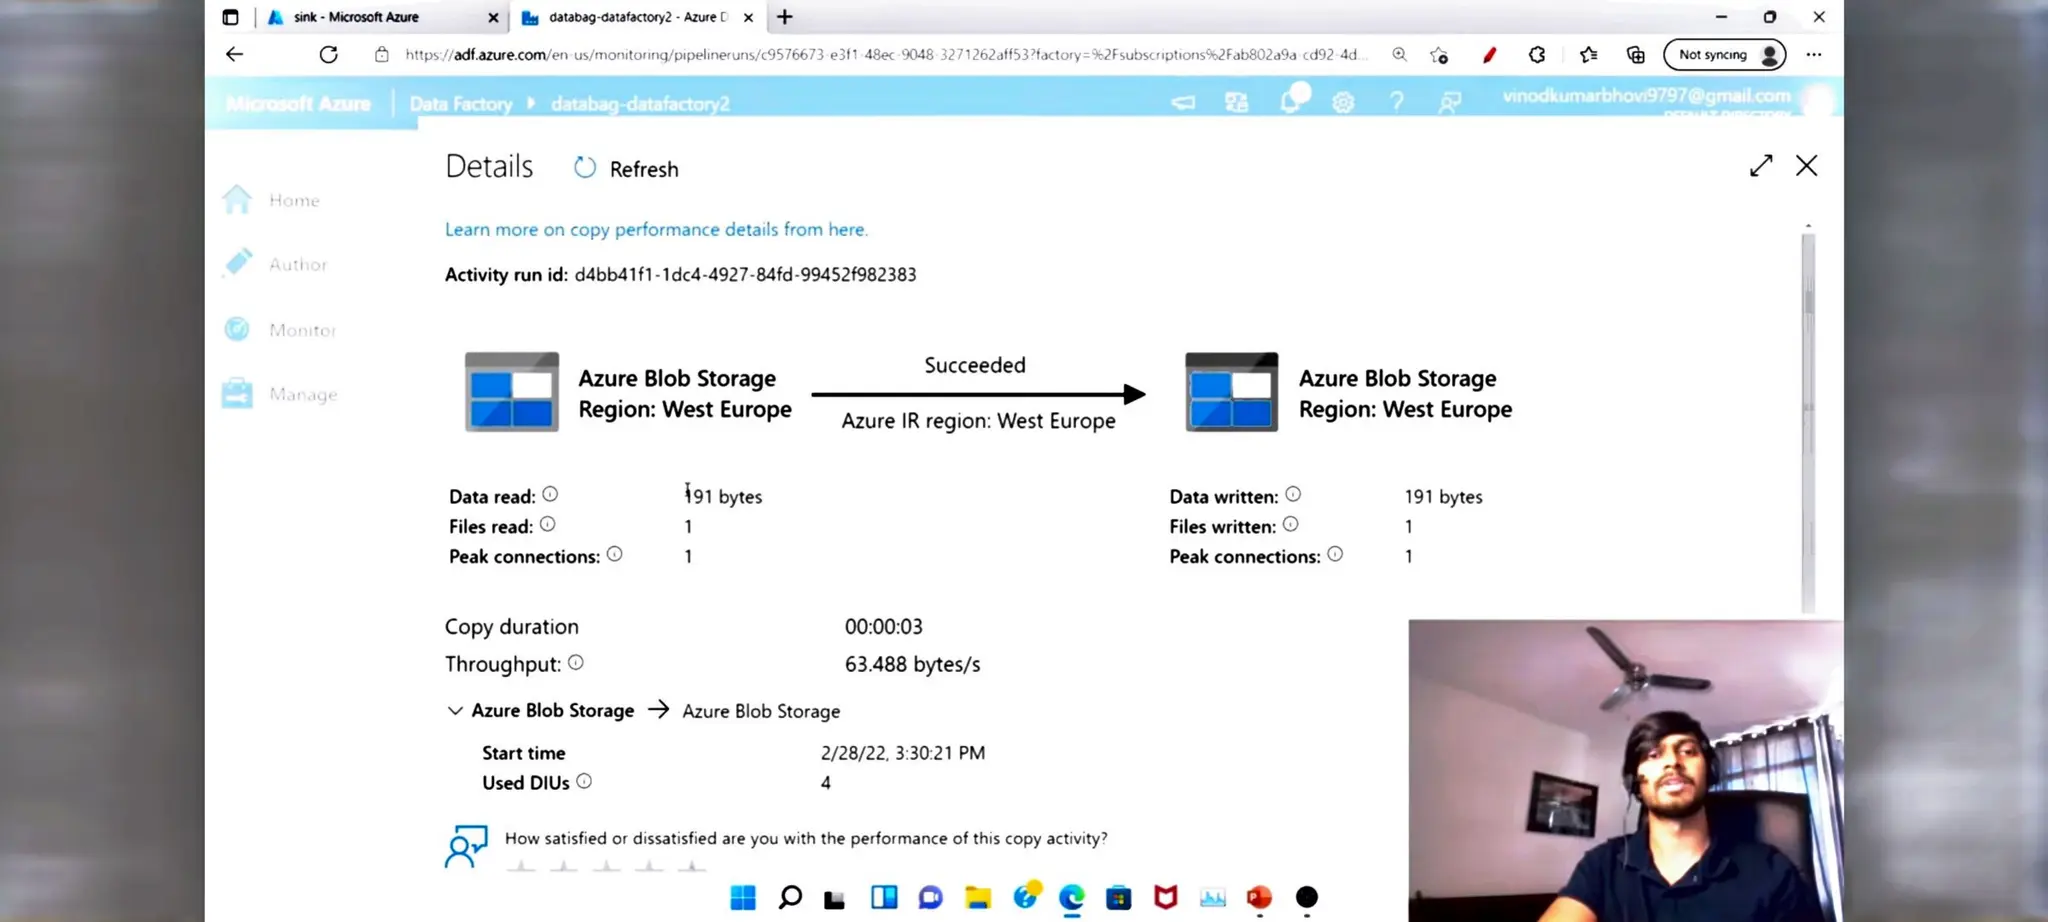Click the adf.azure.com address bar
Viewport: 2048px width, 922px height.
[x=885, y=54]
